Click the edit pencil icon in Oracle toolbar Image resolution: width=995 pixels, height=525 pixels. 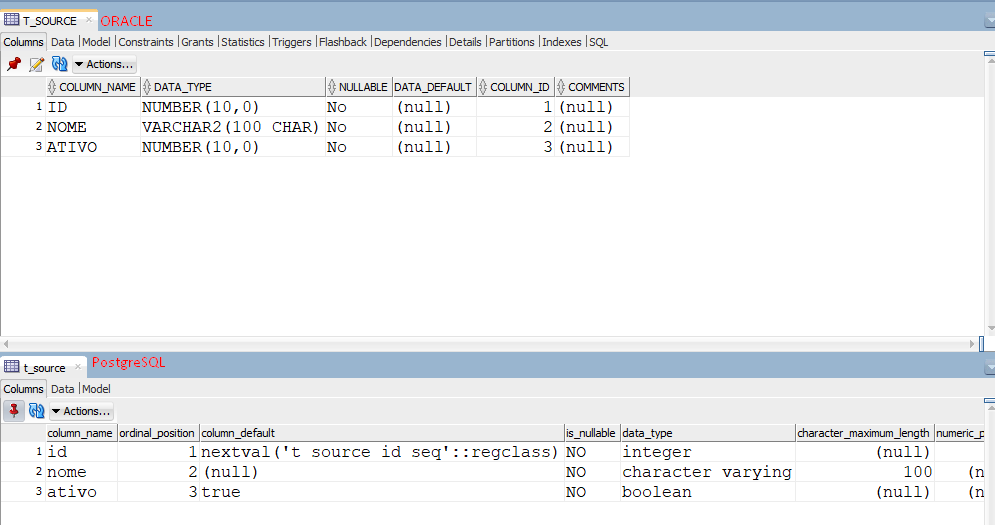click(37, 64)
